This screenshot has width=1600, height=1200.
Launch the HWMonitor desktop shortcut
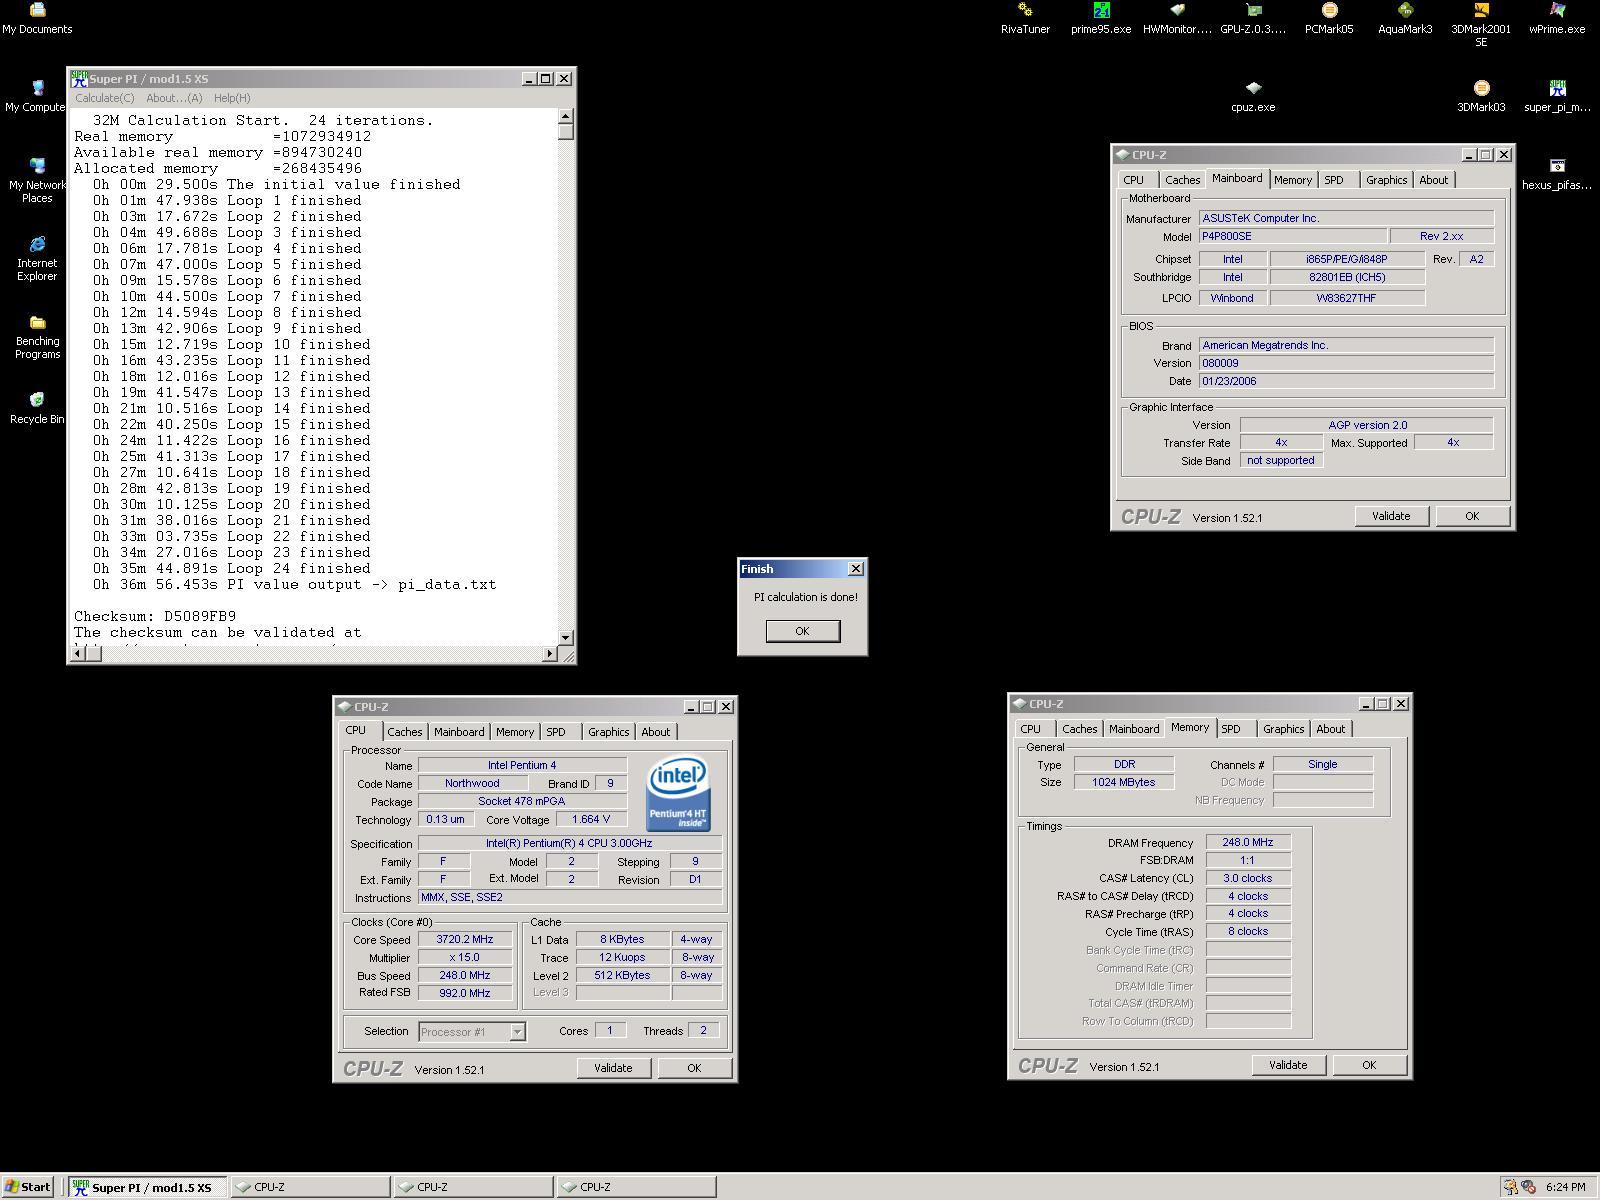click(1177, 18)
